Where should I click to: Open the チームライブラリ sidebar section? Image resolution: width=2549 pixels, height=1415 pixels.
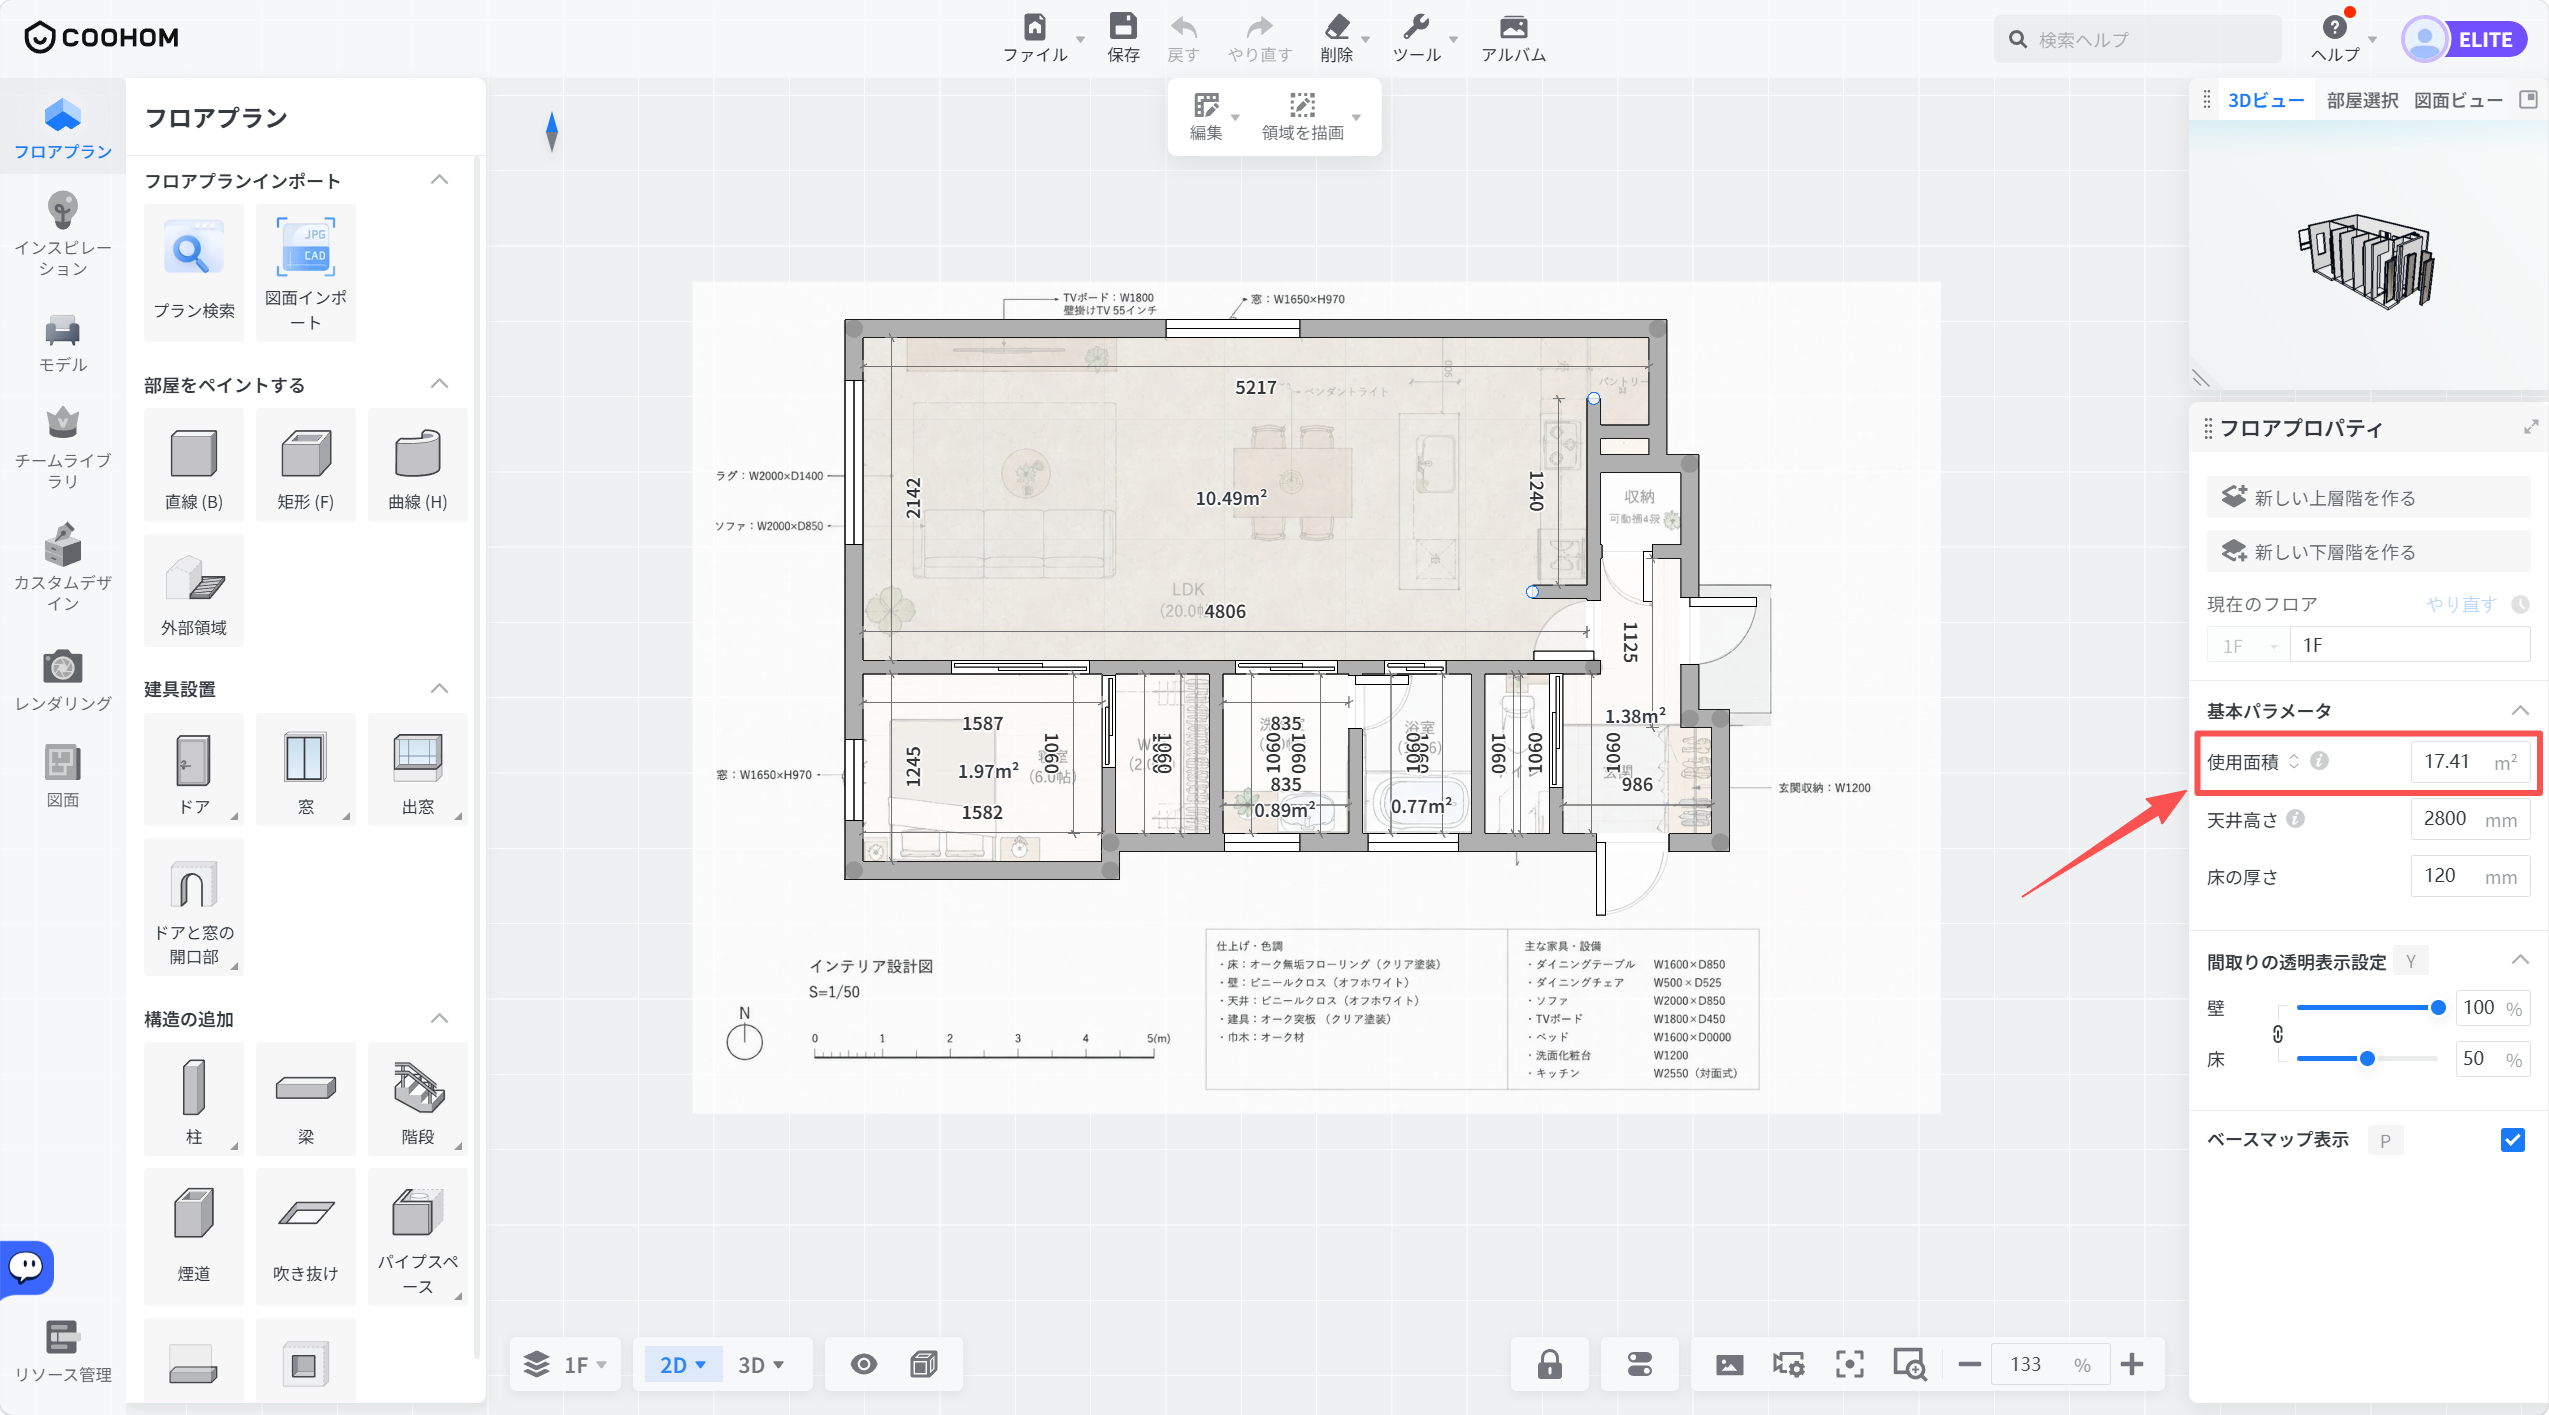click(62, 447)
